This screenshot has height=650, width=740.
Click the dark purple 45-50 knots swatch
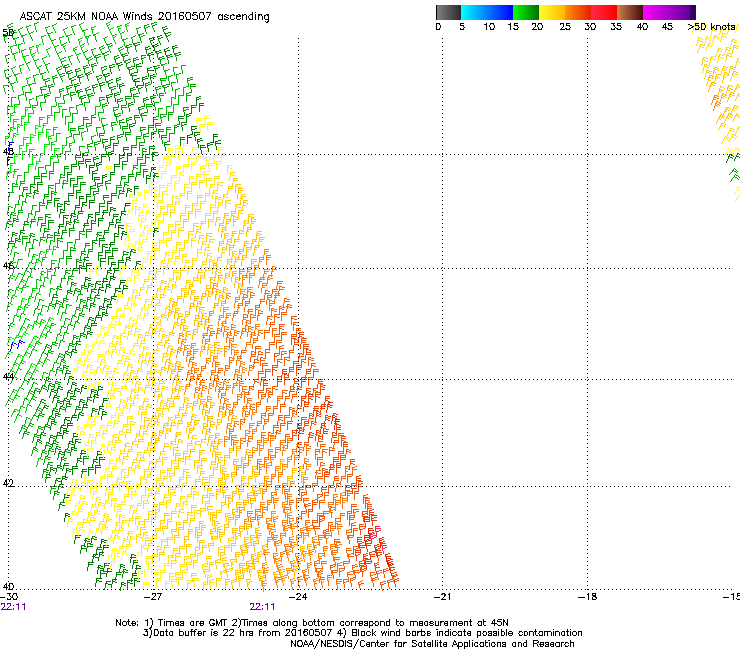[x=682, y=12]
